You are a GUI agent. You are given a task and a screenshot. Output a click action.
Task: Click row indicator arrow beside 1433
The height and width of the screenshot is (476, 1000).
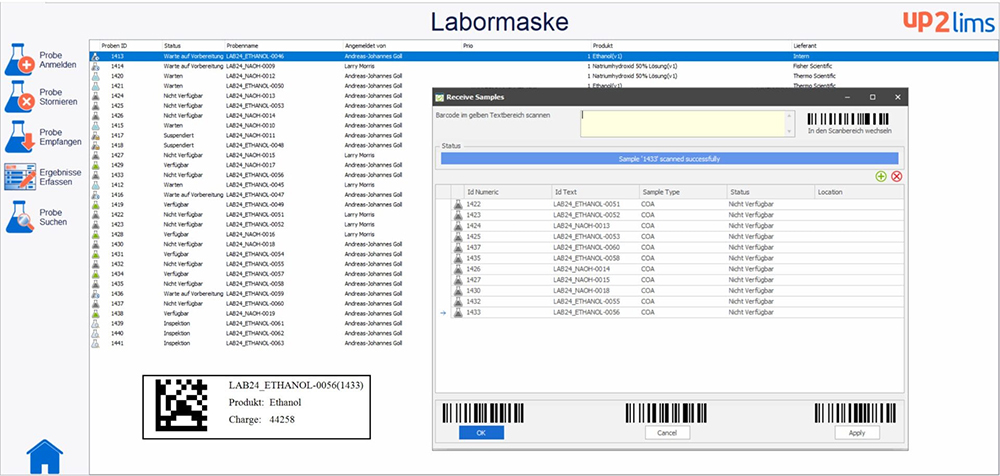pos(443,313)
